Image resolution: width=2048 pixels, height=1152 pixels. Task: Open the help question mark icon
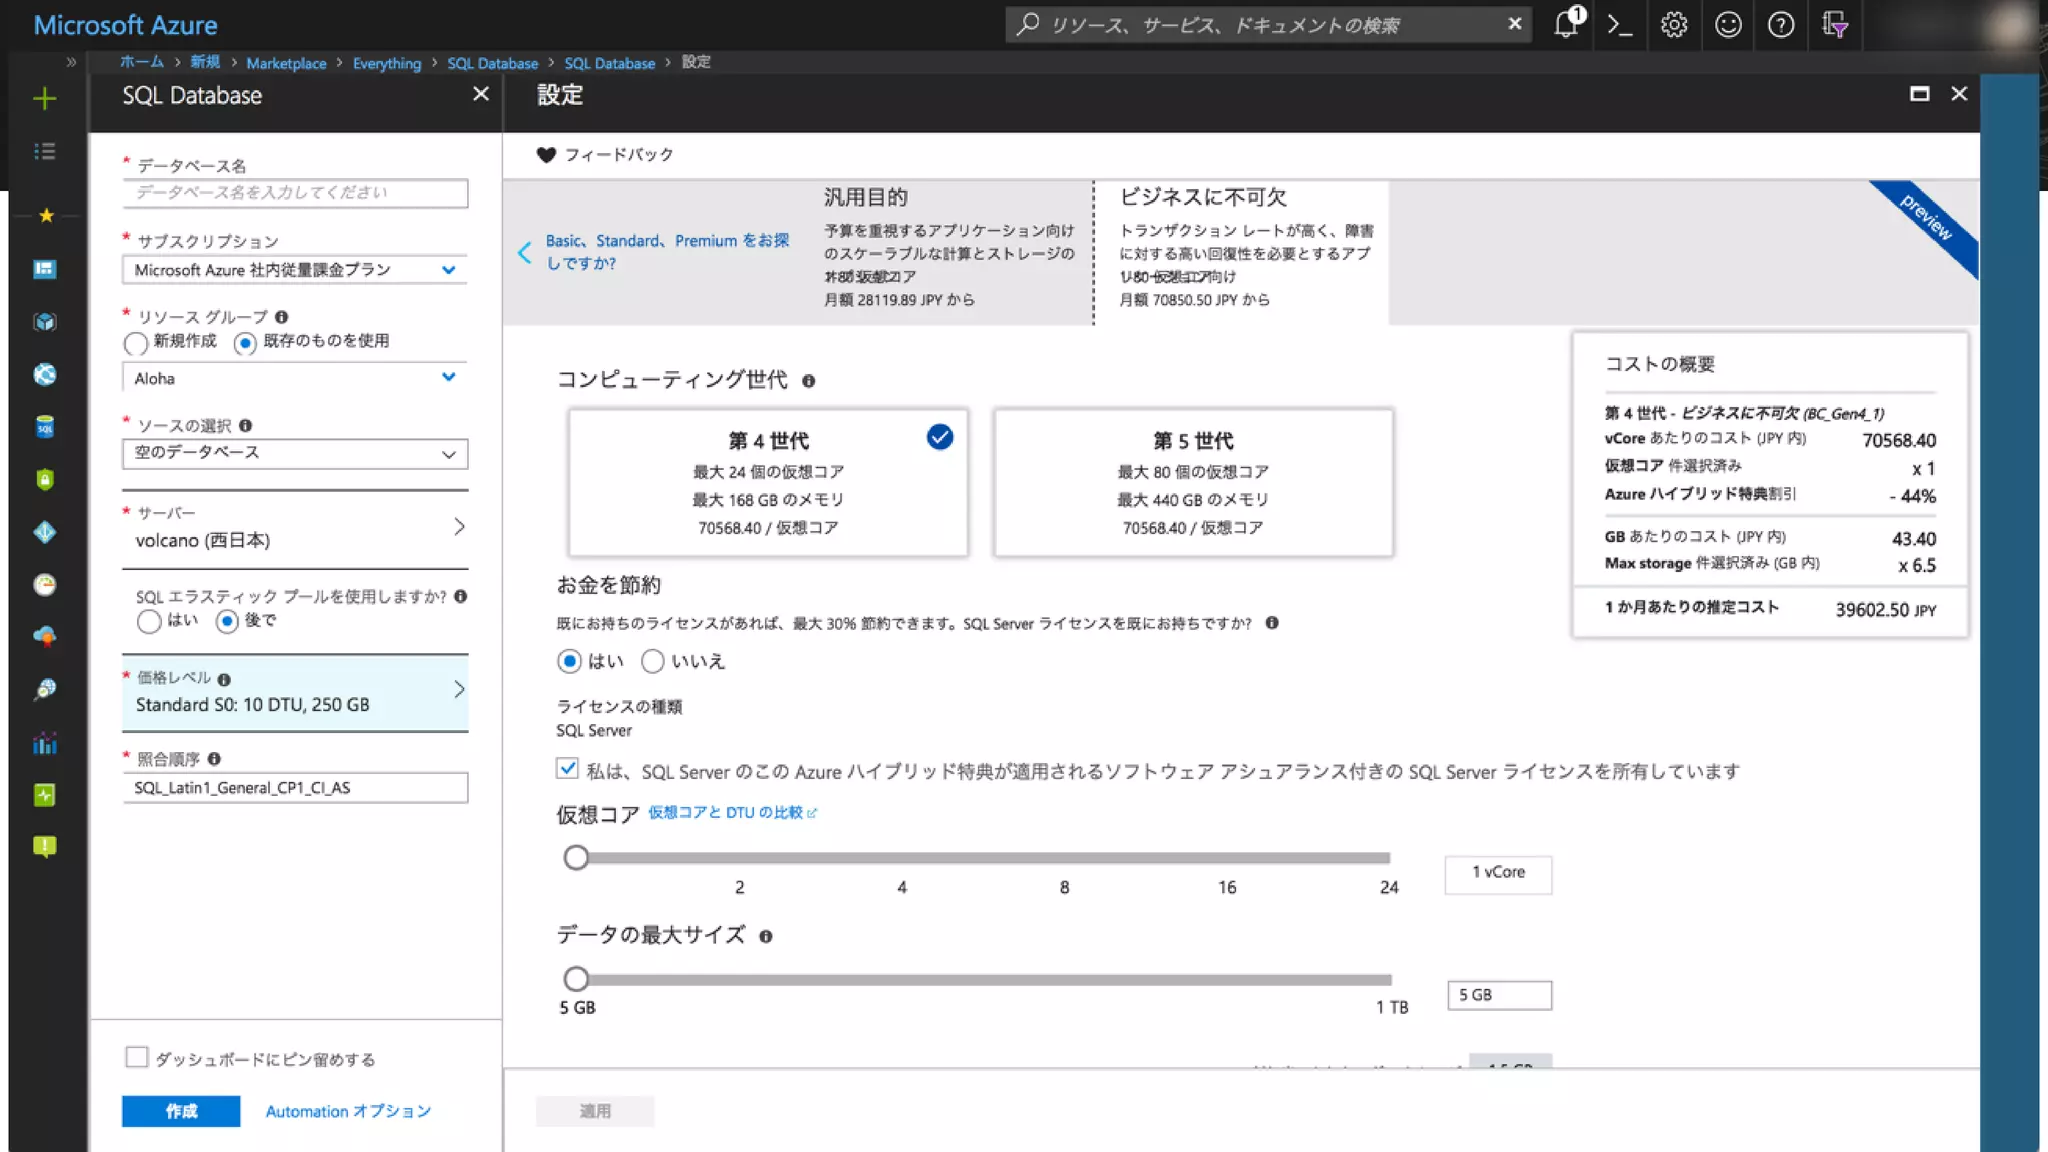pyautogui.click(x=1781, y=25)
